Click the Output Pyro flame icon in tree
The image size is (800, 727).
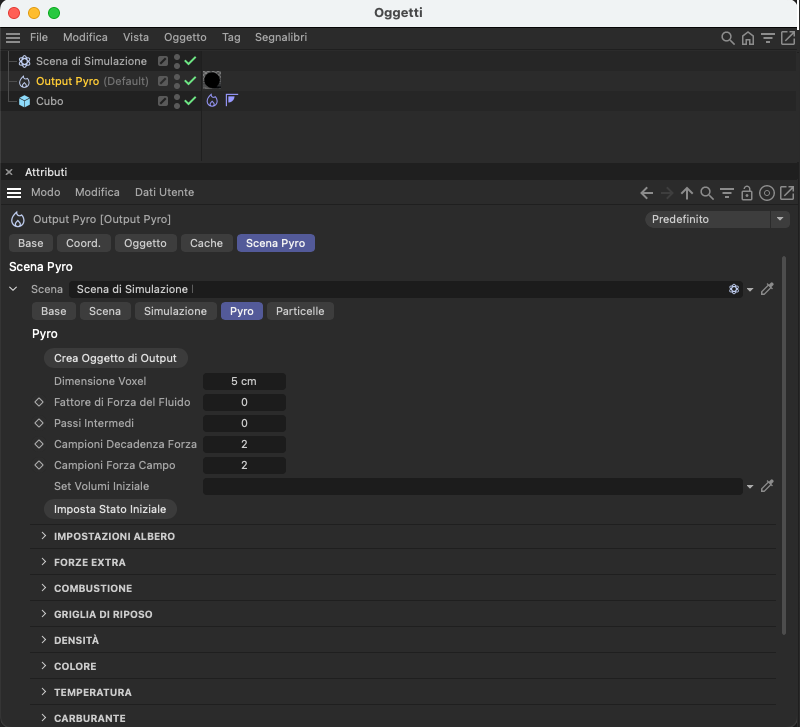click(24, 81)
